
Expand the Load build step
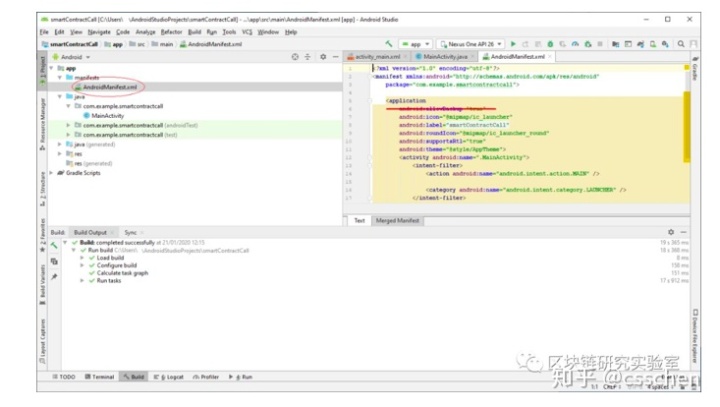coord(82,258)
